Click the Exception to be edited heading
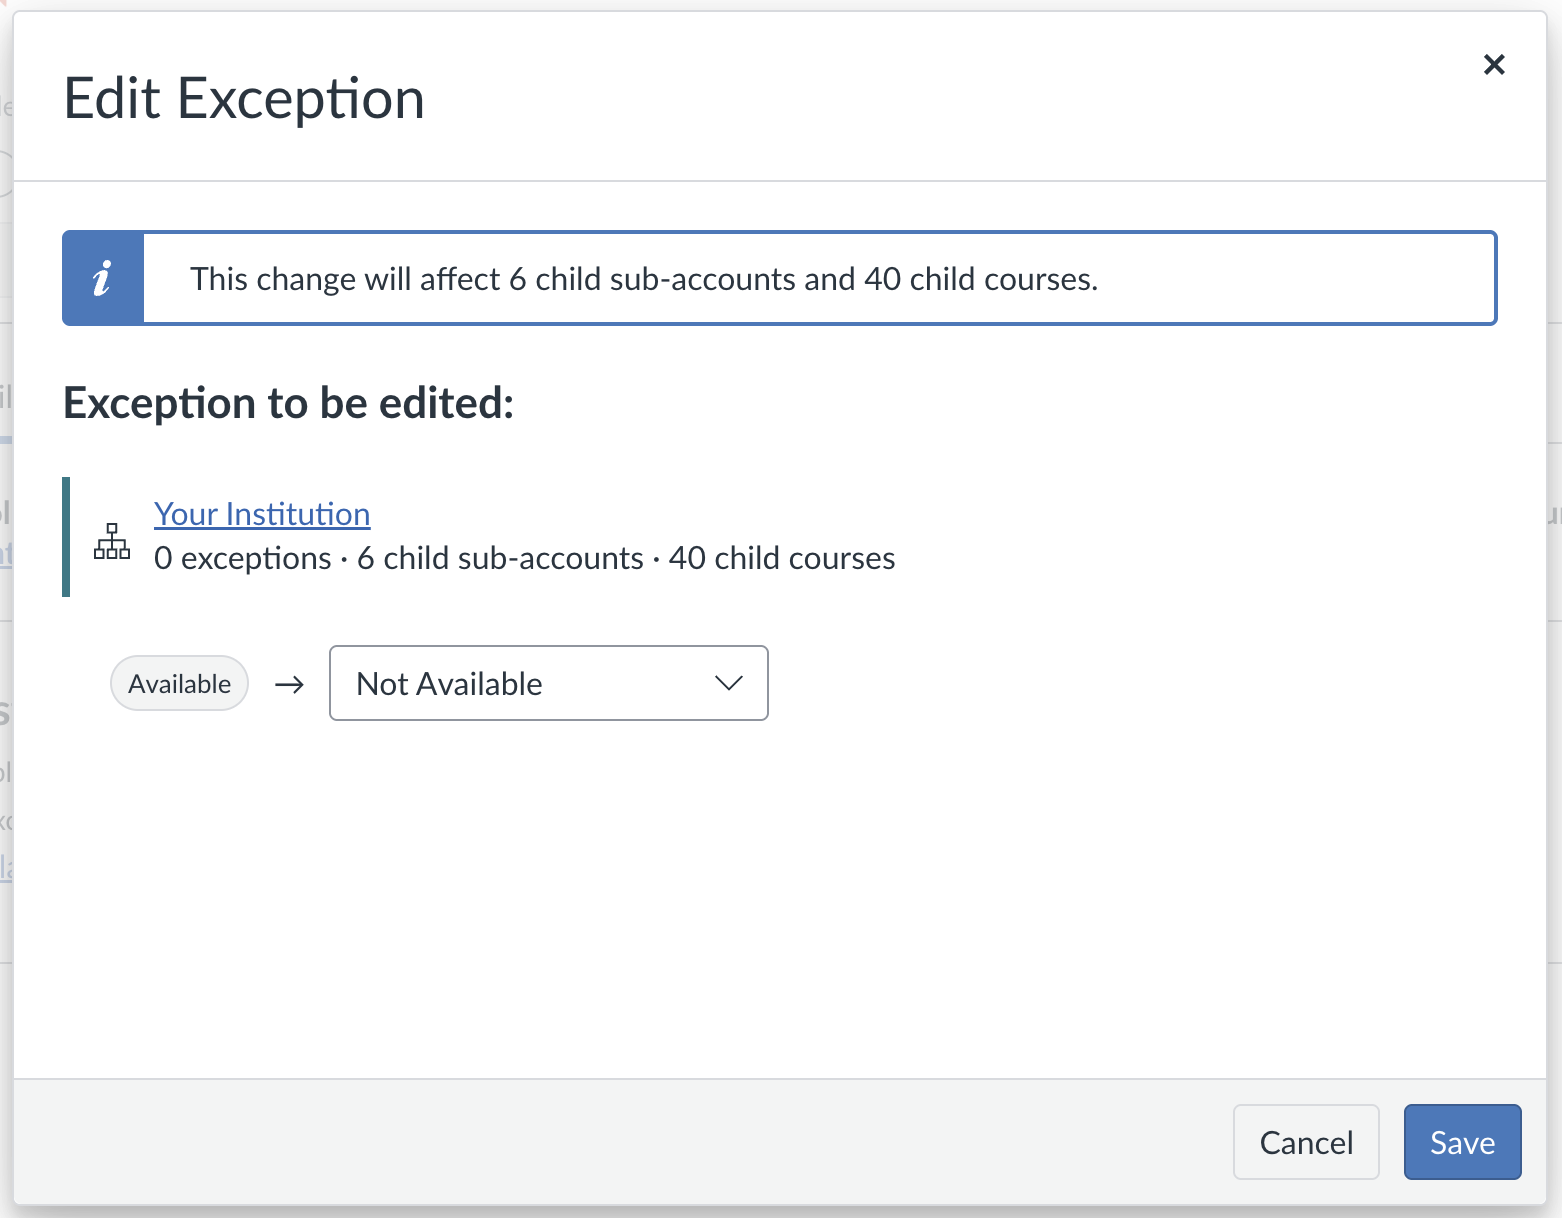Screen dimensions: 1562x1218 (x=288, y=403)
